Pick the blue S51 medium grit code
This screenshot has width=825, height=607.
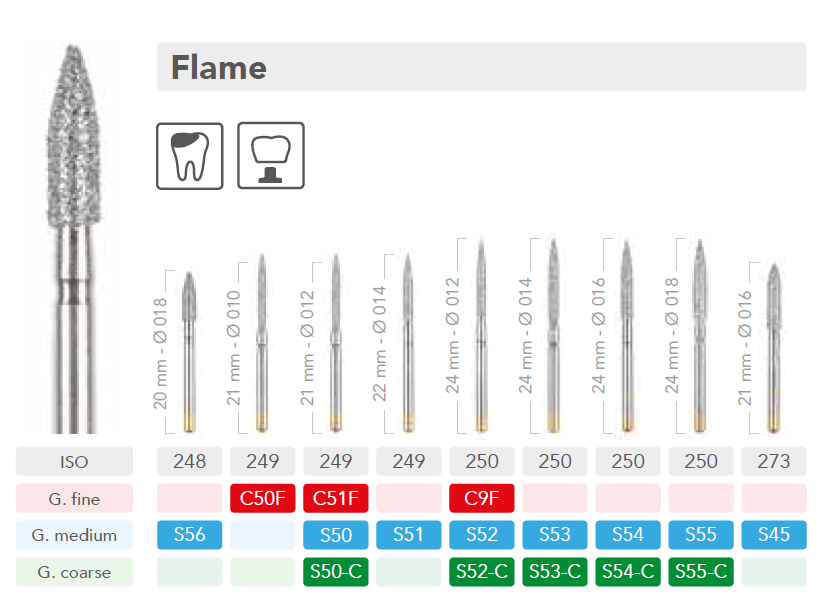pyautogui.click(x=409, y=535)
